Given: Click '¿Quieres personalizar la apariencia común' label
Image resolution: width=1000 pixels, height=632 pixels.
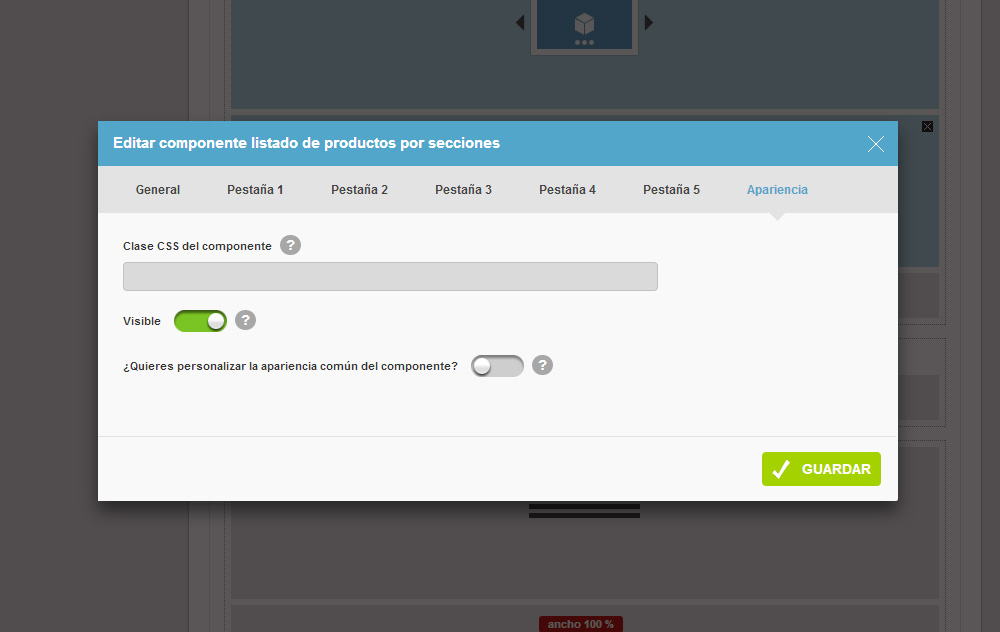Looking at the screenshot, I should 290,367.
